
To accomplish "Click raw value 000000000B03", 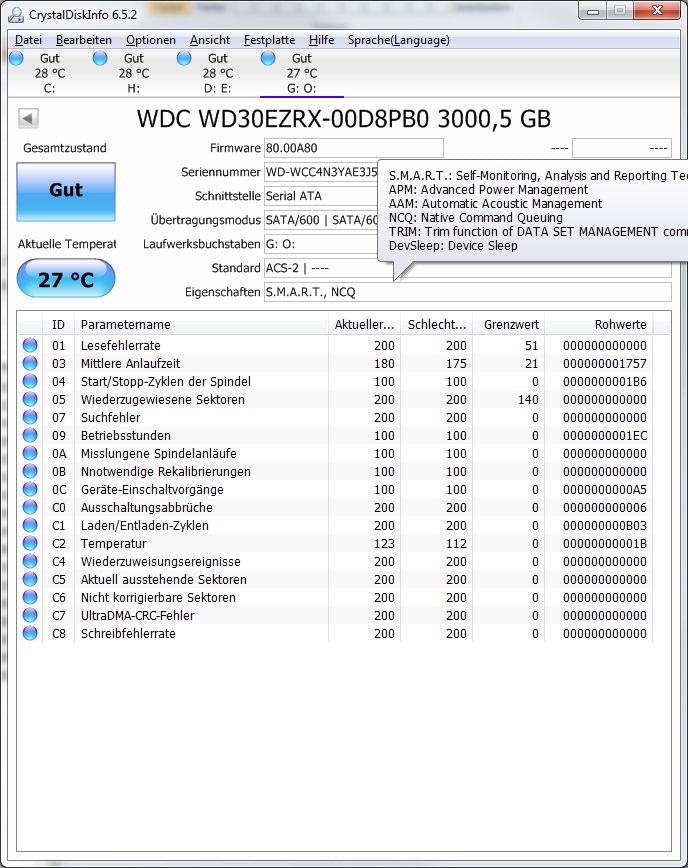I will 605,525.
